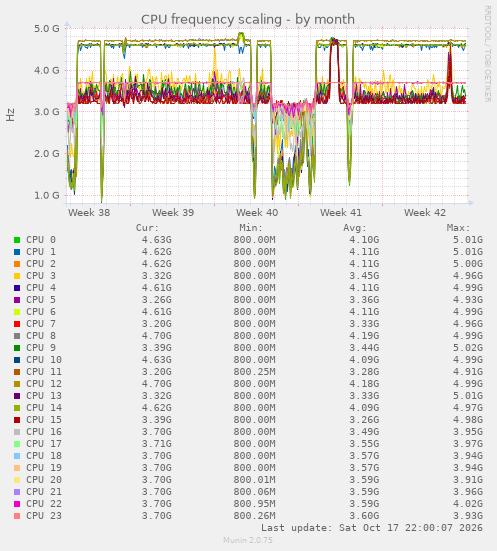Click the CPU 1 blue legend swatch
497x551 pixels.
[x=17, y=252]
